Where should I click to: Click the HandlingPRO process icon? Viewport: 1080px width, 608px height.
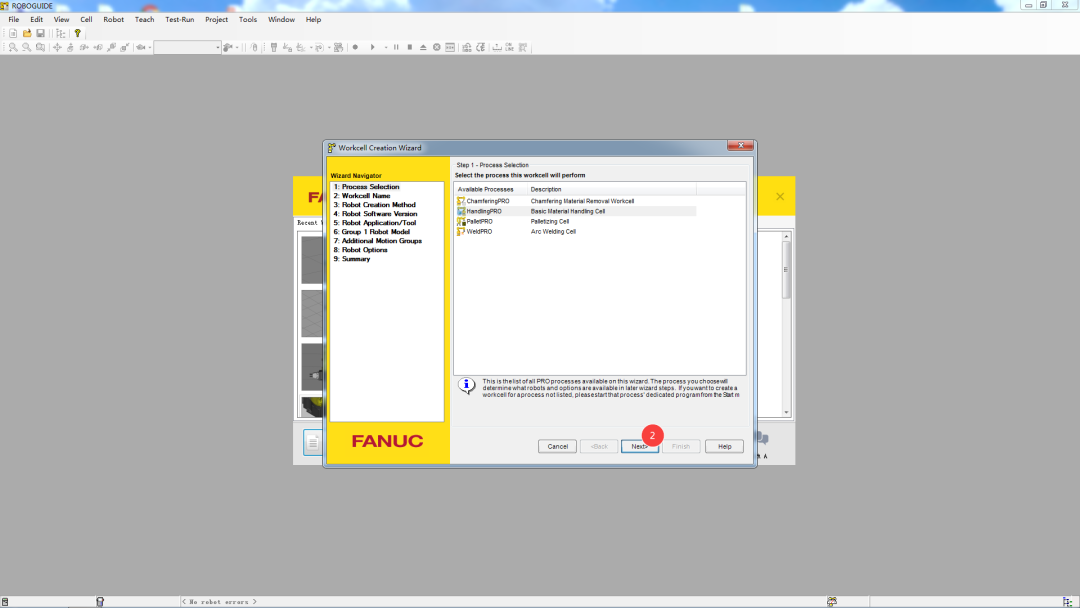(461, 211)
